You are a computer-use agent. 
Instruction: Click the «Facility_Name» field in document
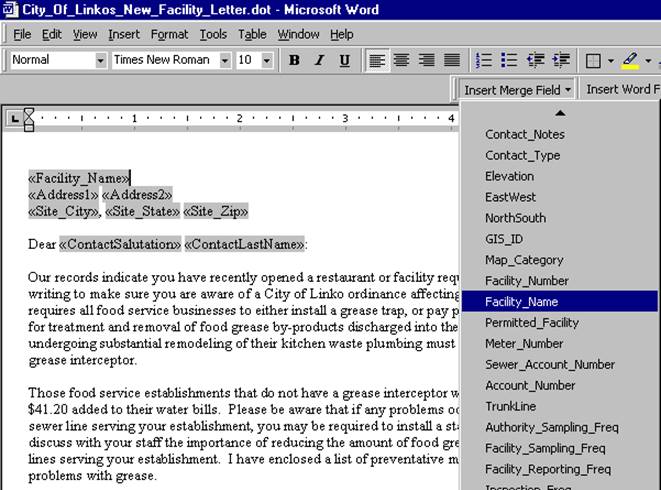[79, 178]
